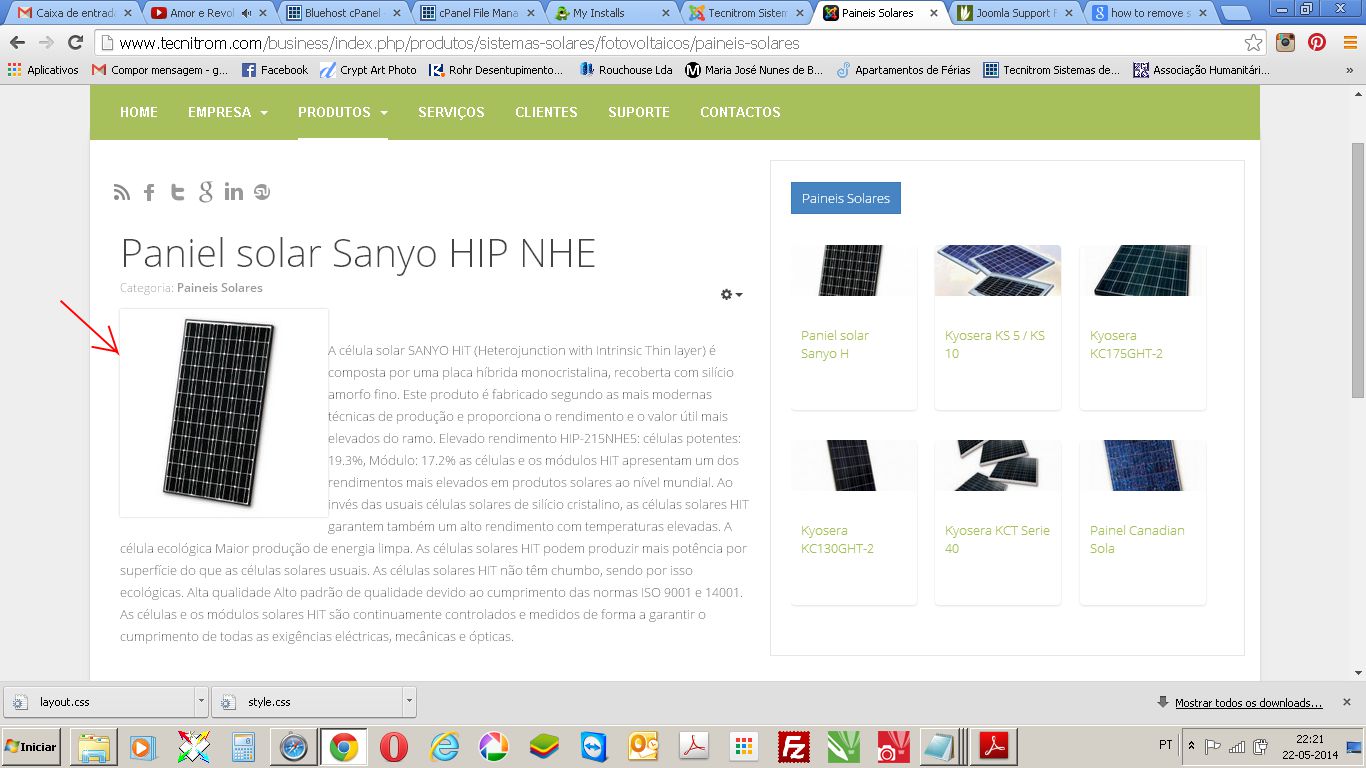This screenshot has height=768, width=1366.
Task: Open the CLIENTES menu item
Action: coord(546,112)
